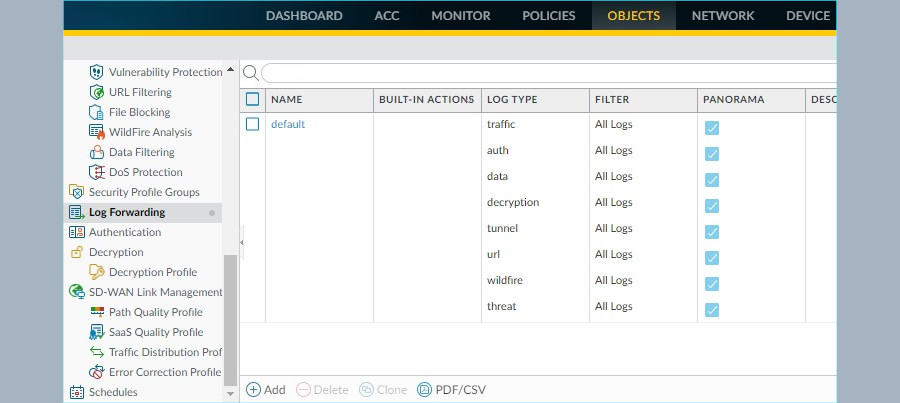Screen dimensions: 900x403
Task: Select Schedules in the sidebar
Action: pos(113,392)
